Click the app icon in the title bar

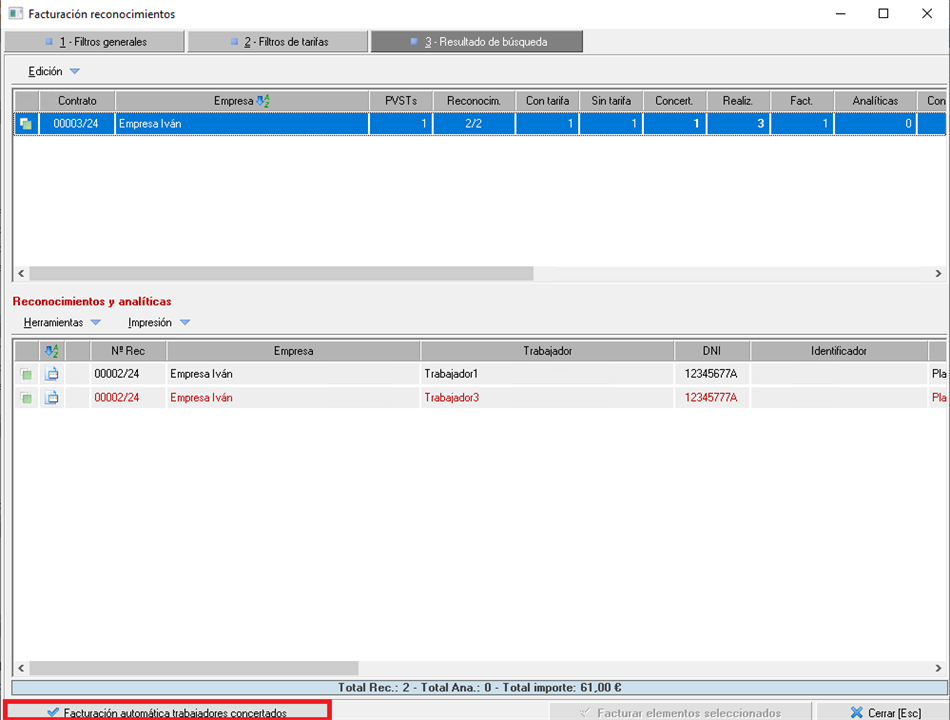(15, 14)
